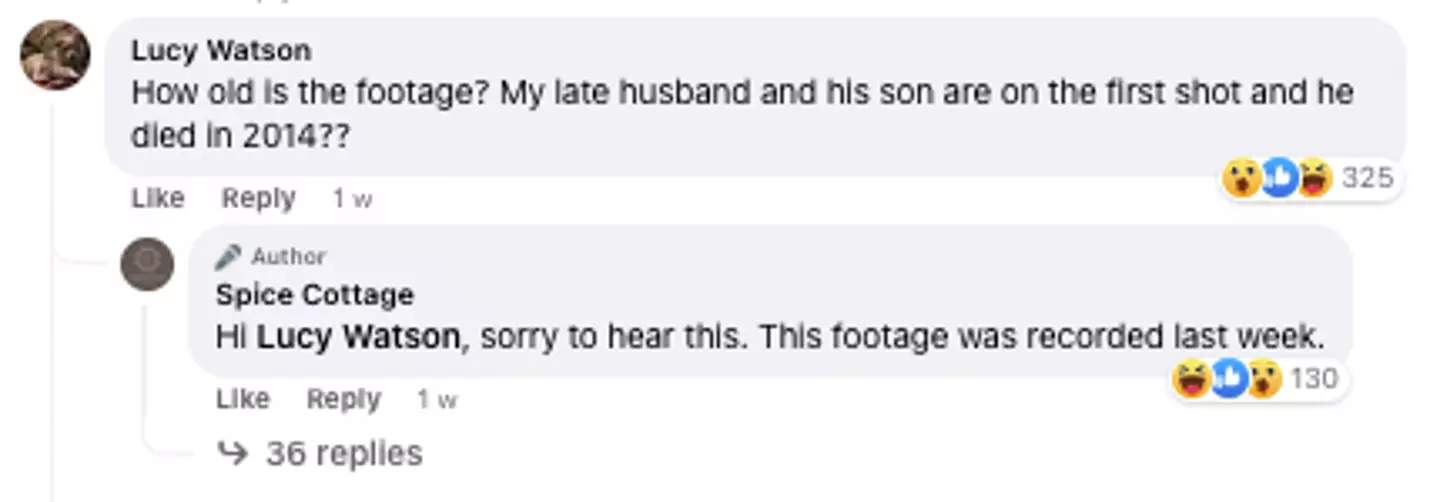Viewport: 1440px width, 502px height.
Task: Click the thumbs-up reaction icon beside the 130 count
Action: (1229, 380)
